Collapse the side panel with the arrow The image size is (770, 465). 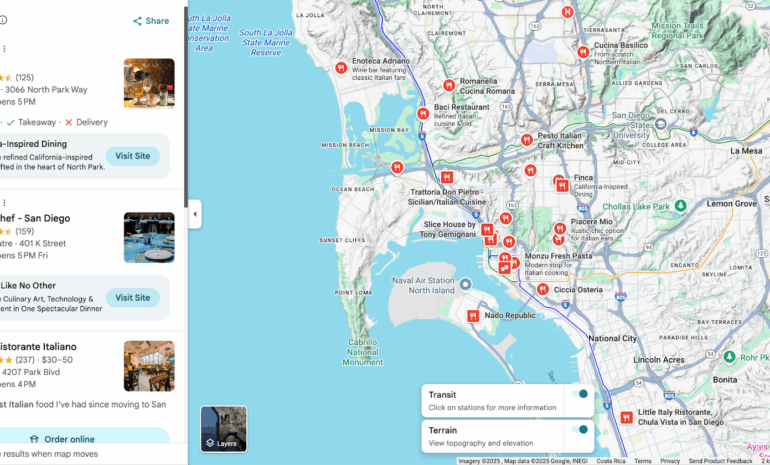pos(195,214)
